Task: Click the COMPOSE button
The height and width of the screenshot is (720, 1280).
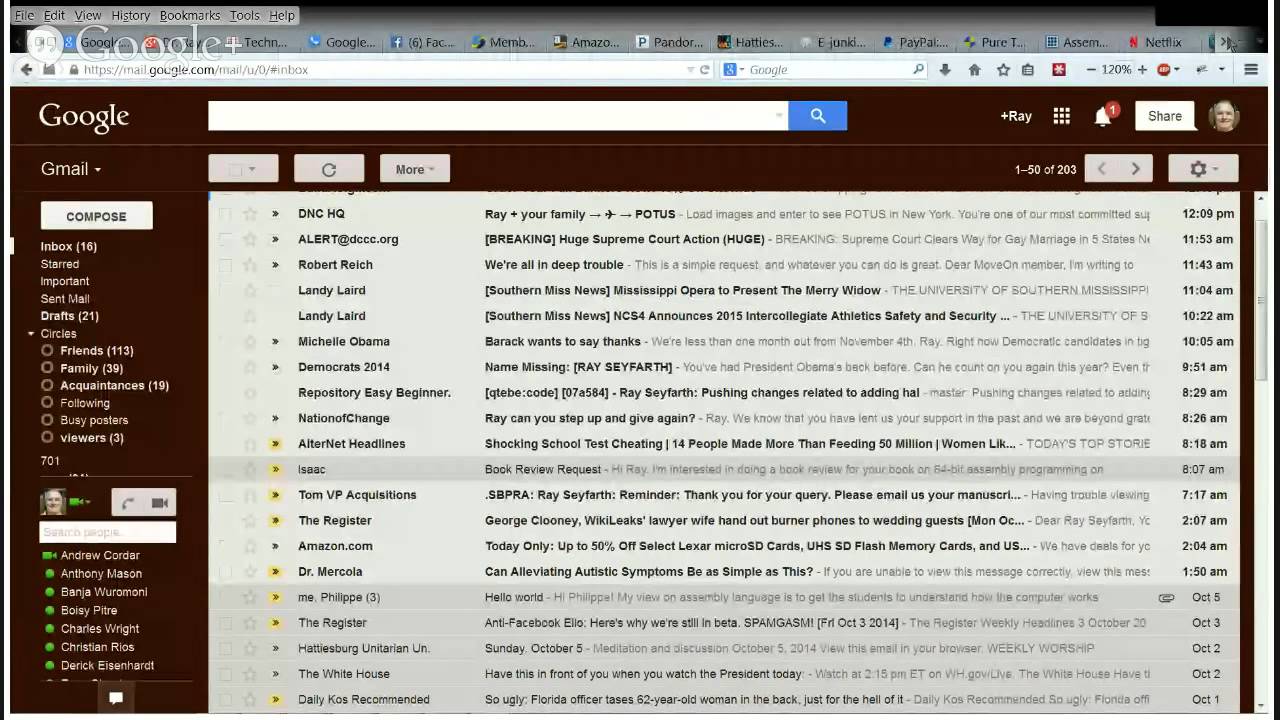Action: [96, 216]
